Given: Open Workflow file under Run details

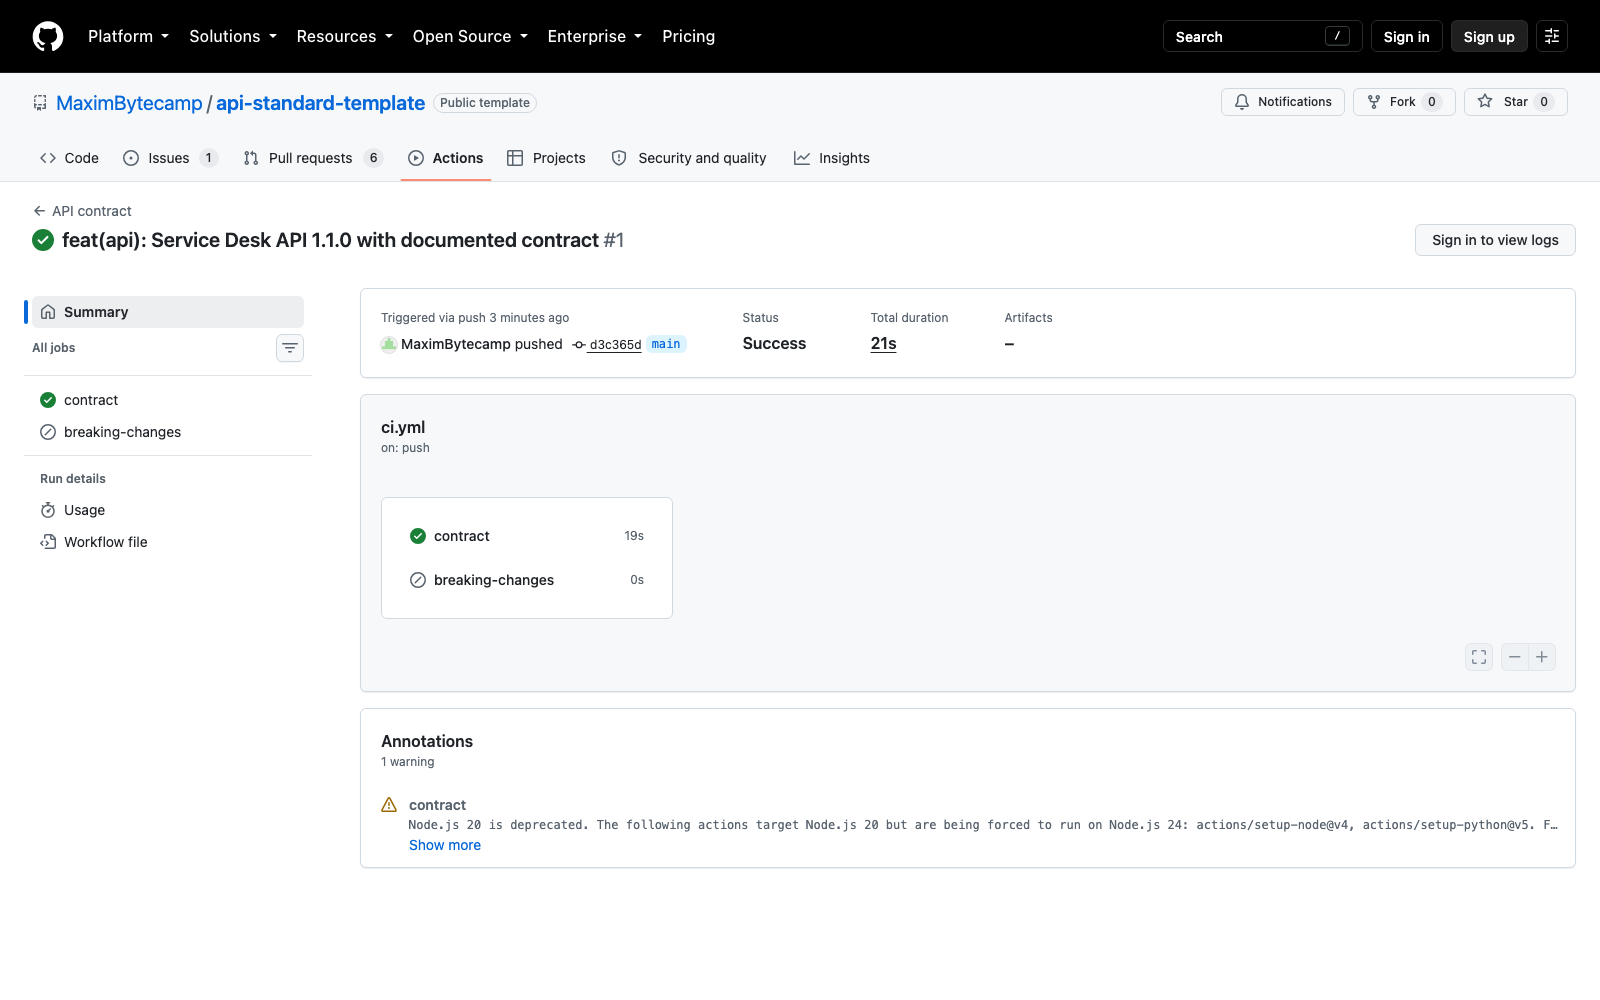Looking at the screenshot, I should (x=168, y=542).
